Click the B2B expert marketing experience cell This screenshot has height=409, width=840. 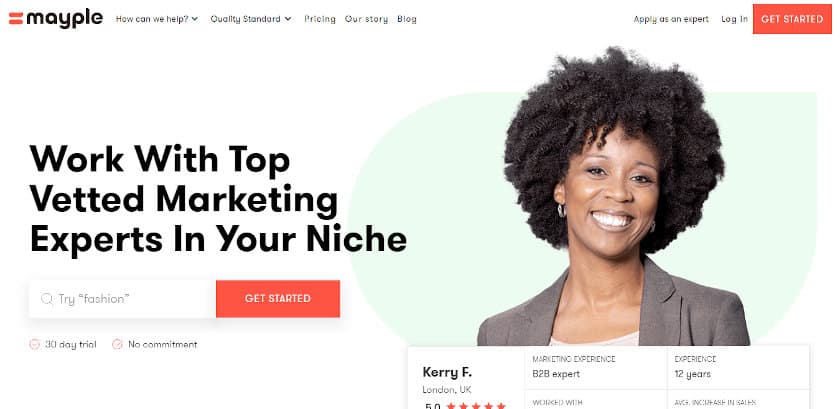point(596,367)
